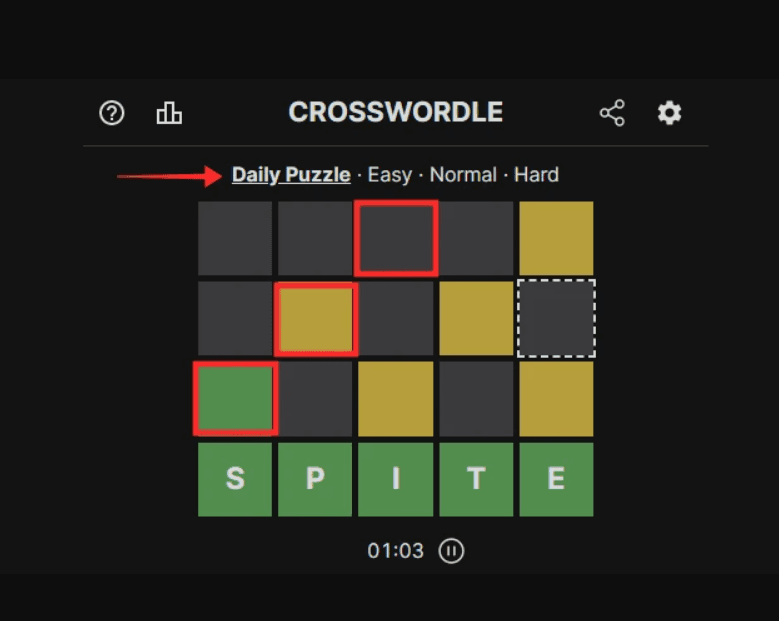Click the green E tile
The width and height of the screenshot is (779, 621).
pyautogui.click(x=556, y=480)
